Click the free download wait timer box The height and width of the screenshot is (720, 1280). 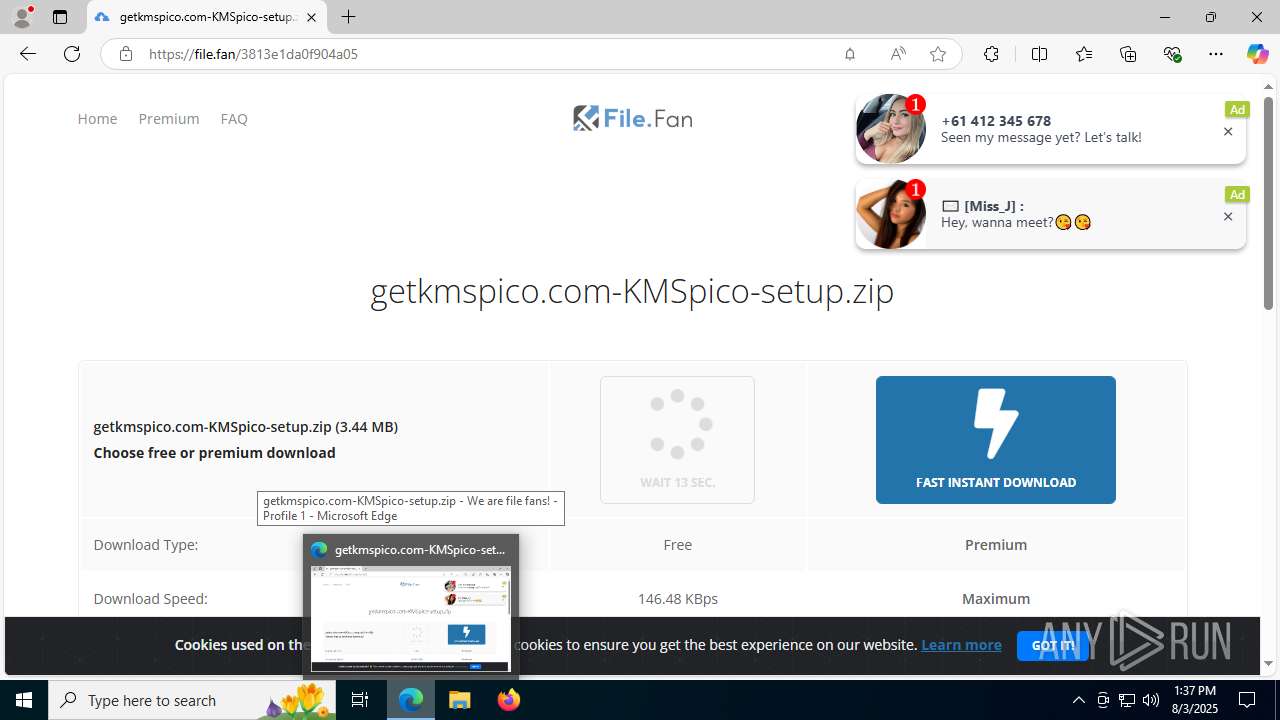tap(677, 440)
